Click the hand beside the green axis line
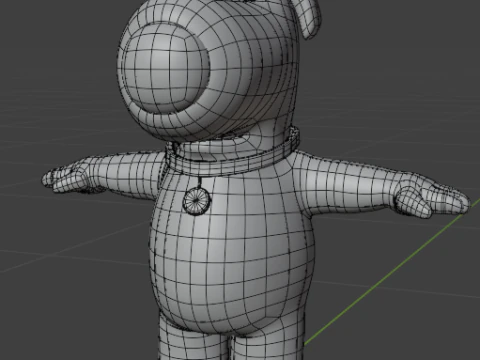 pos(432,197)
